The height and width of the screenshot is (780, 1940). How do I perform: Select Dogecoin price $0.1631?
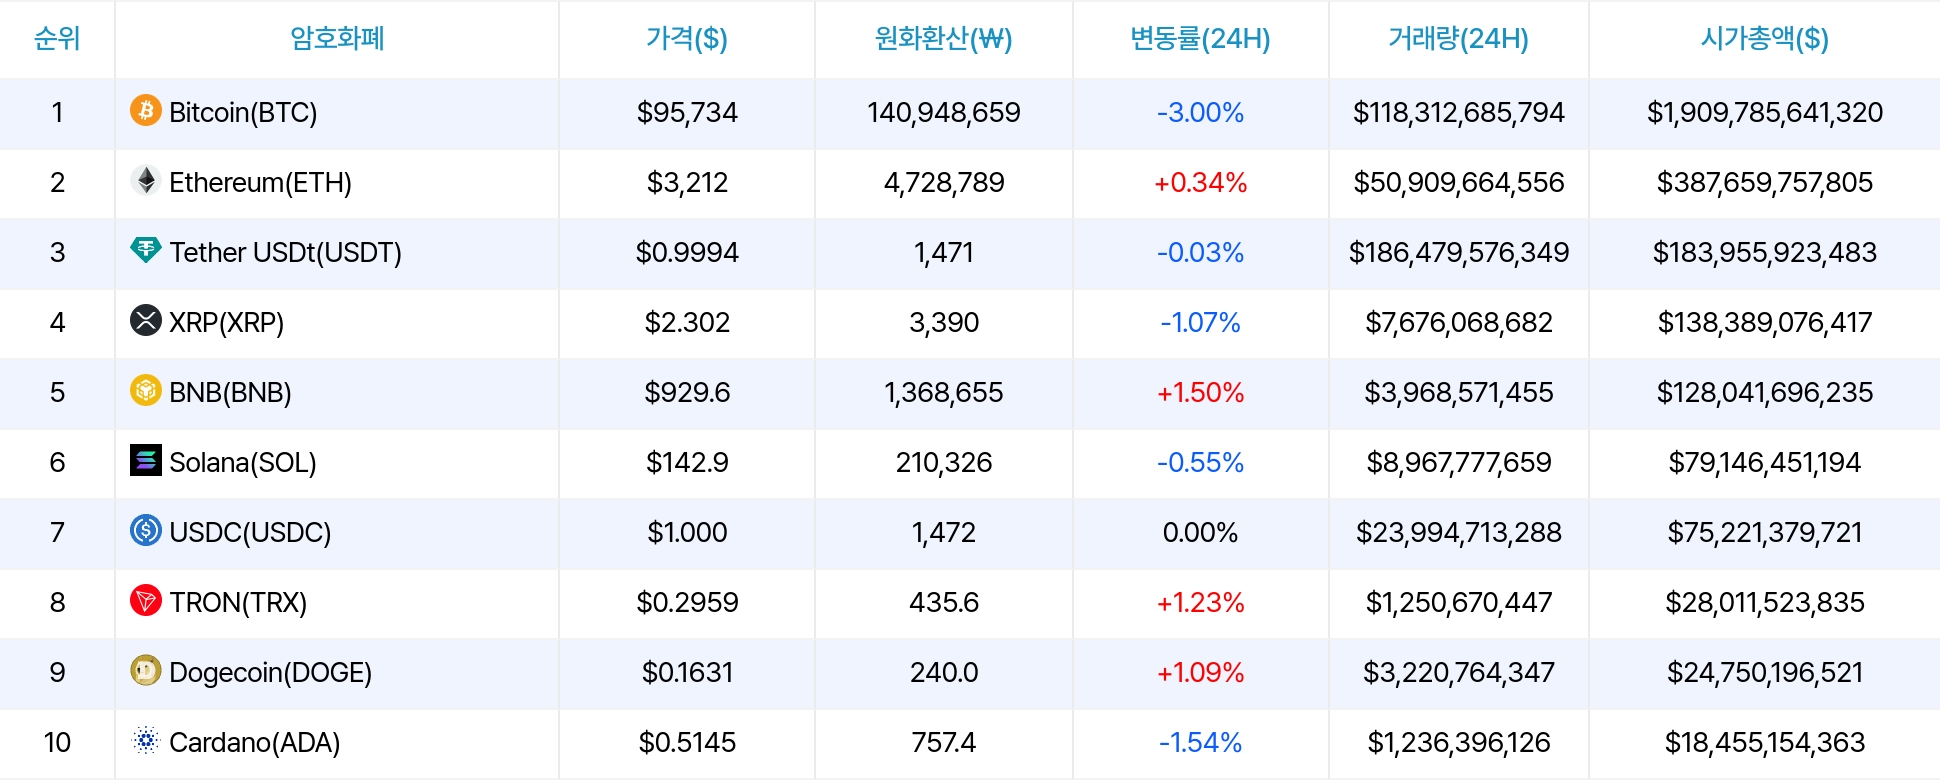(687, 672)
